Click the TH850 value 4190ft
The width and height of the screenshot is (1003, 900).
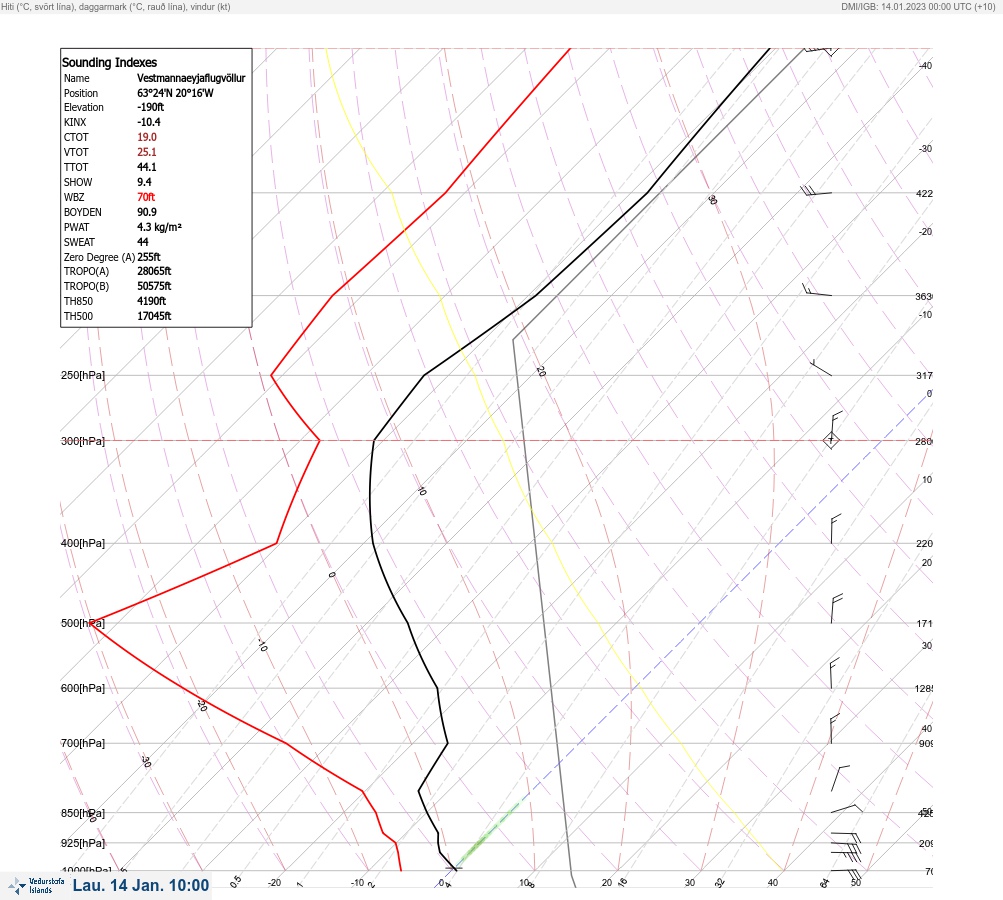(x=152, y=301)
